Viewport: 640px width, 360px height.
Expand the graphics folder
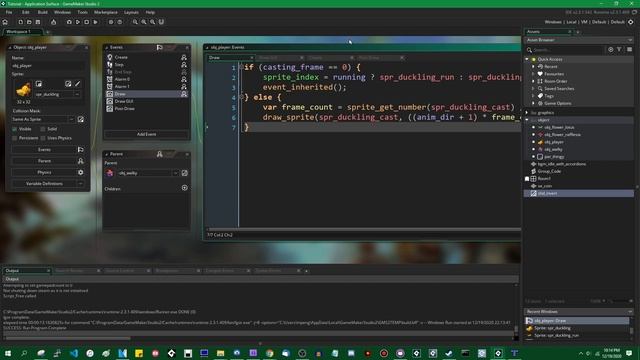tap(527, 113)
